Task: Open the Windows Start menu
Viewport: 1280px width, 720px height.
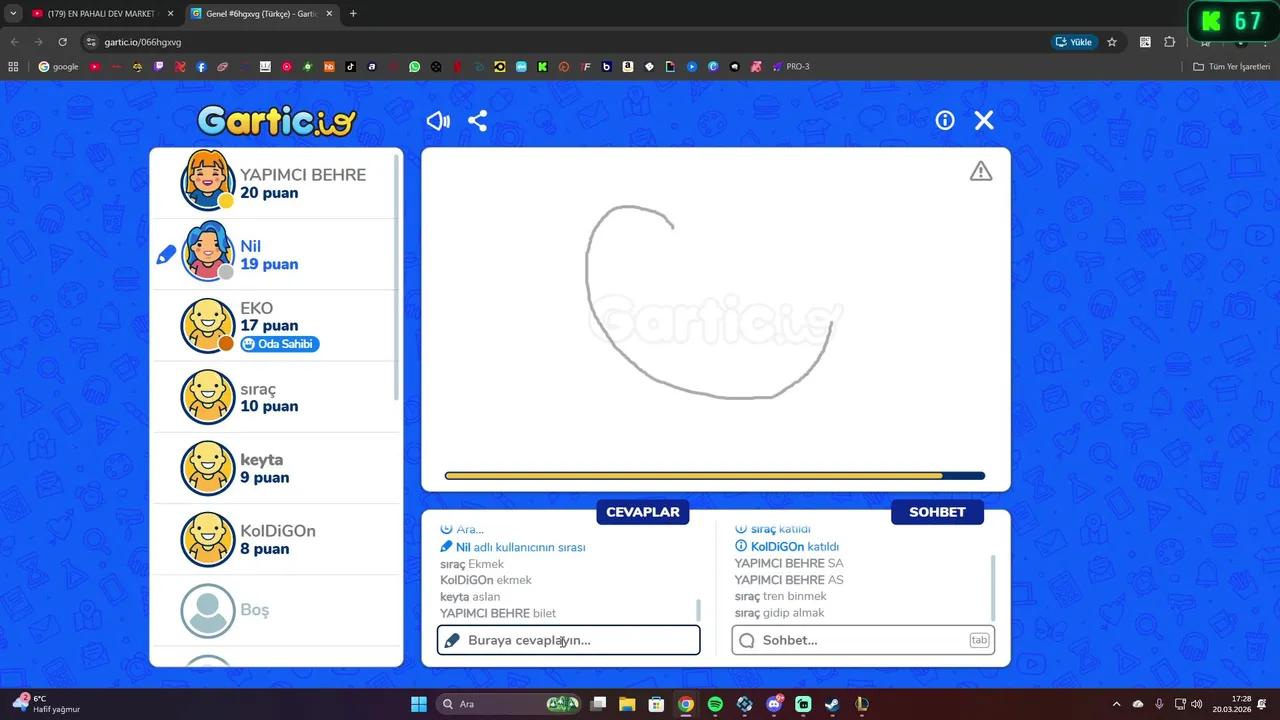Action: [x=419, y=704]
